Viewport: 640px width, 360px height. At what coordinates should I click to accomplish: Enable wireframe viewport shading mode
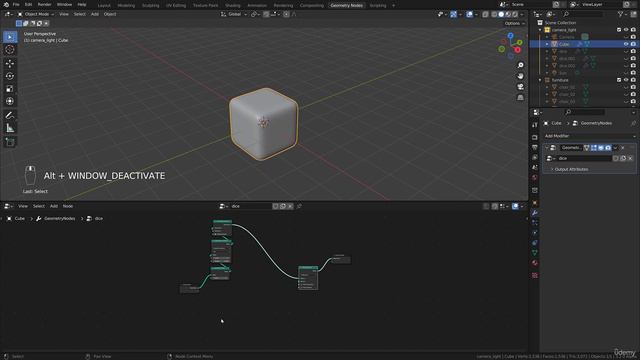point(494,14)
